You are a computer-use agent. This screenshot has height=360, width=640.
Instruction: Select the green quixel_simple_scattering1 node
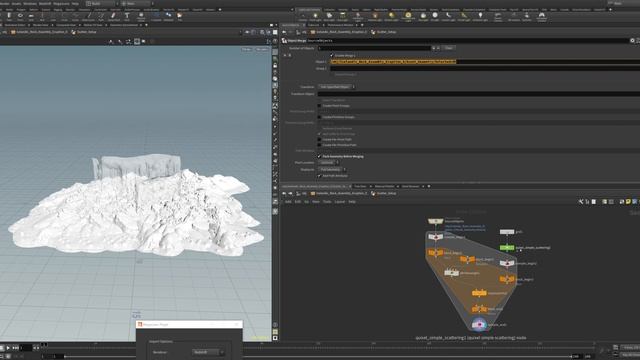(x=507, y=247)
